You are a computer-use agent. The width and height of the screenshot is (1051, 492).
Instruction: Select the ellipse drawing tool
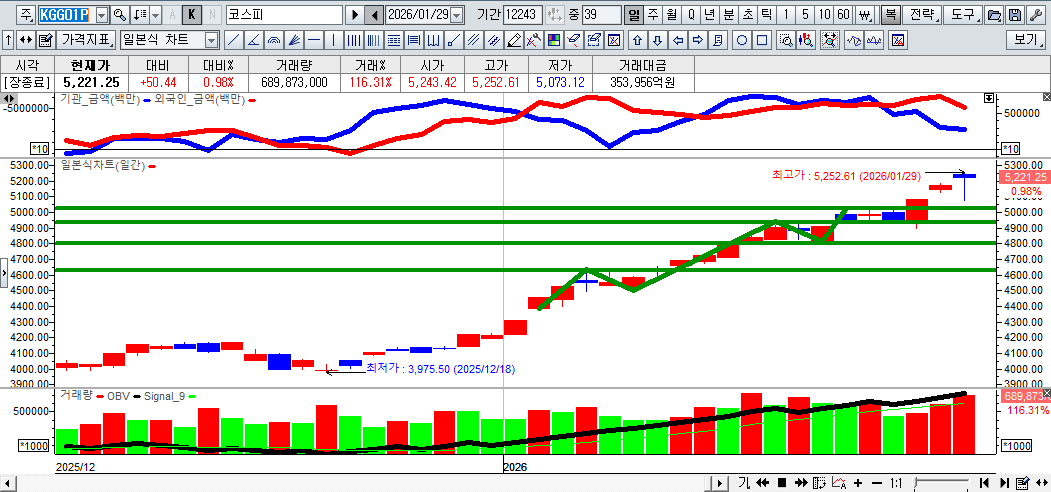click(743, 40)
